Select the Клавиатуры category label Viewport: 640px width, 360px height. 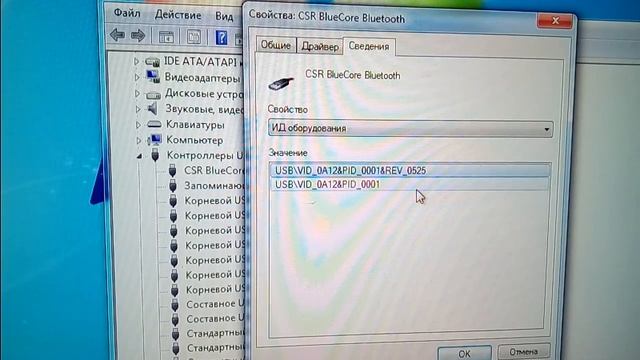(x=195, y=124)
